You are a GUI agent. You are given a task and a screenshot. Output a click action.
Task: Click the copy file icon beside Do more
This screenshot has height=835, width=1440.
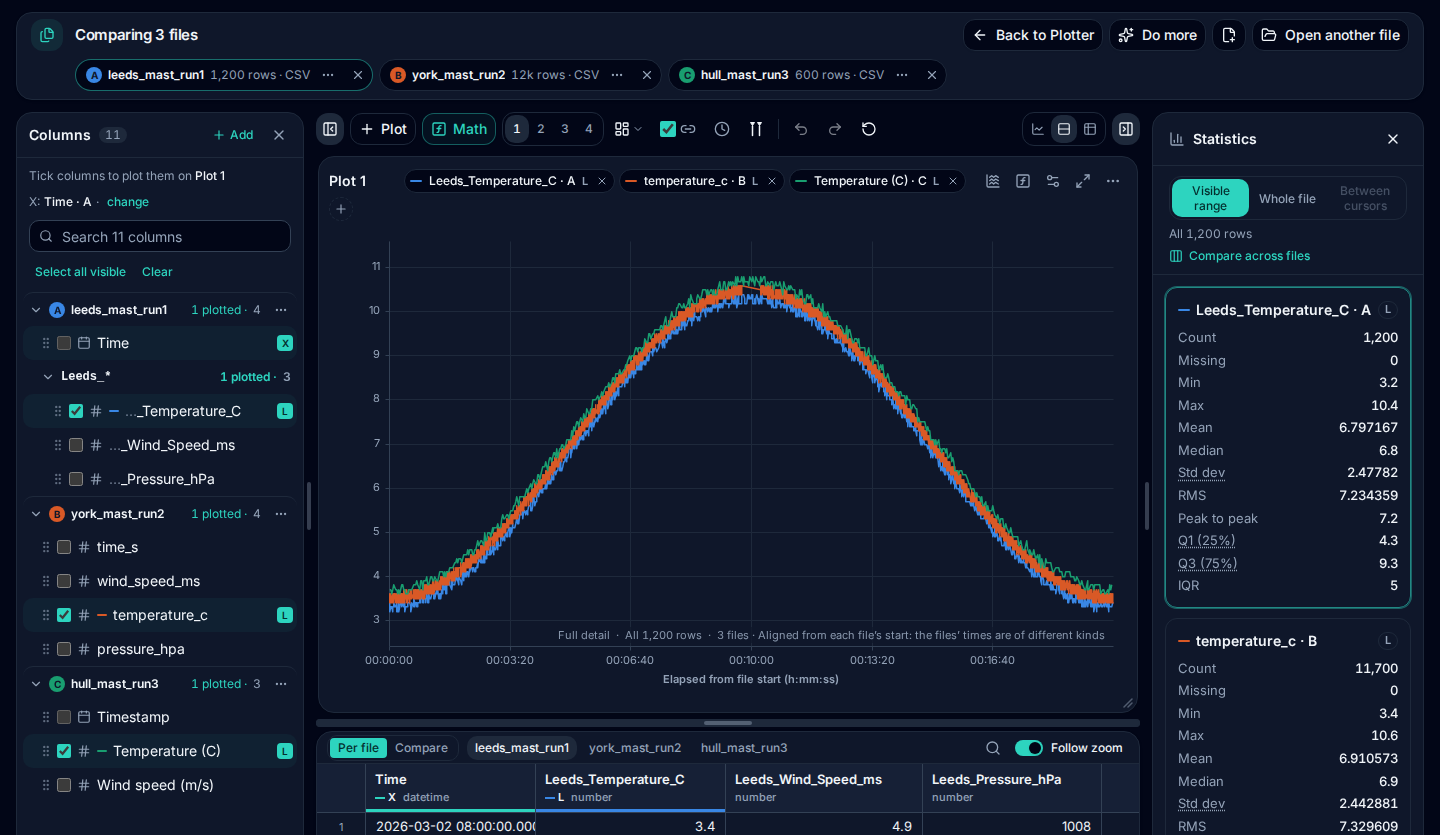coord(1229,35)
